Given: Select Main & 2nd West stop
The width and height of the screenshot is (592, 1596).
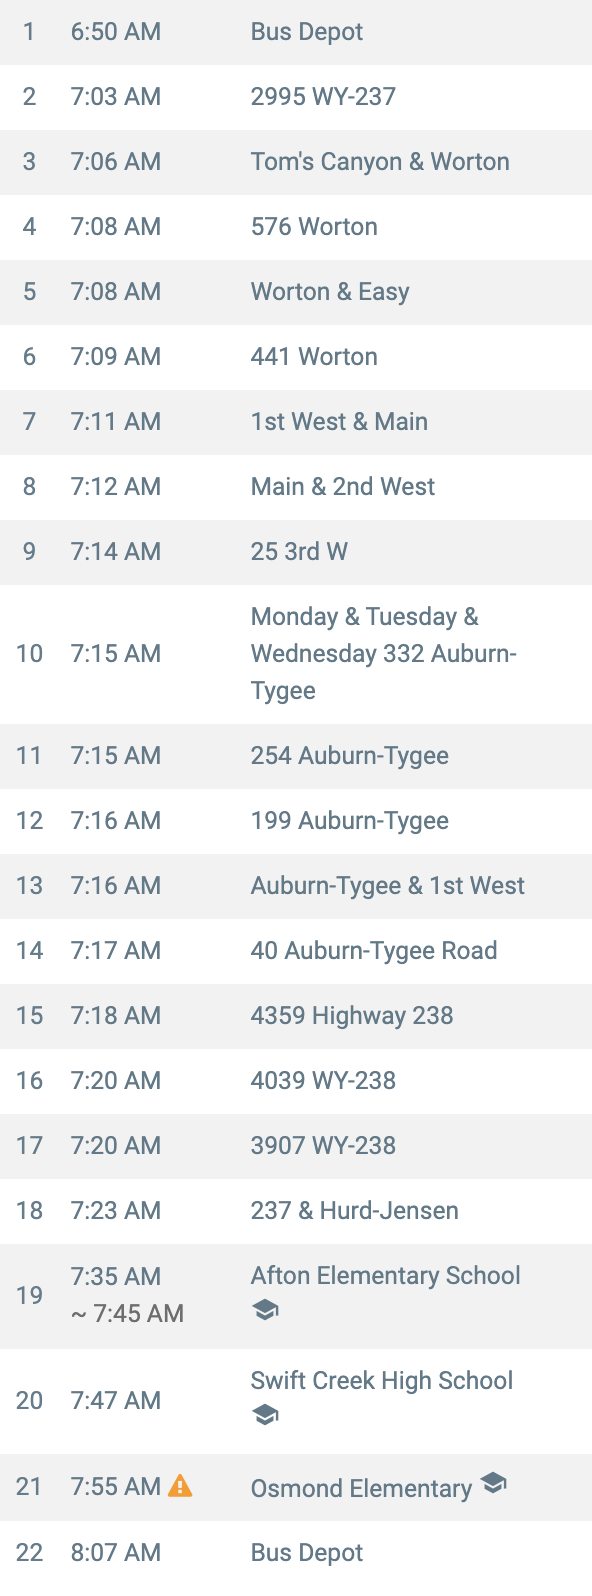Looking at the screenshot, I should click(x=296, y=487).
